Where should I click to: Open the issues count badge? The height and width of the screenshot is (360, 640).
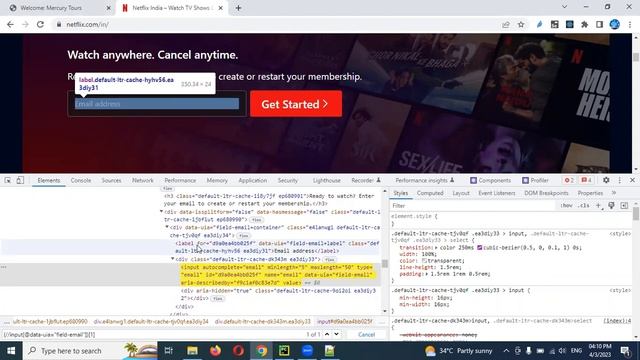coord(586,180)
